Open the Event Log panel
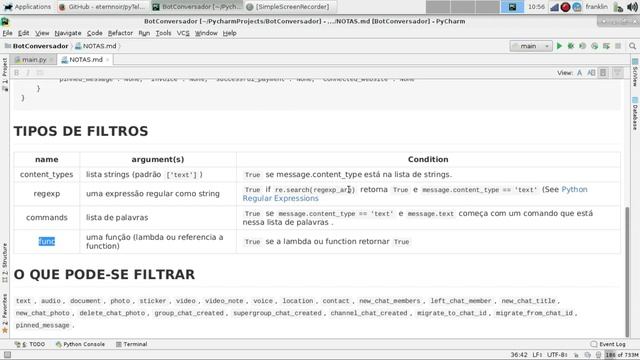Viewport: 640px width, 360px height. [x=608, y=344]
